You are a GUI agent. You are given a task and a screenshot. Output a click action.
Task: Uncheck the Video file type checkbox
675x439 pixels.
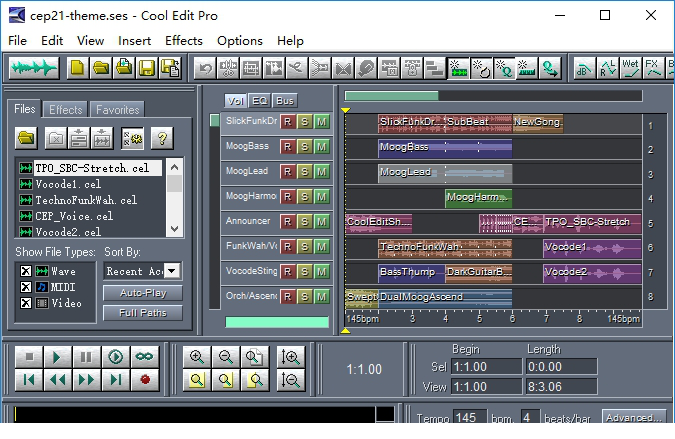(26, 303)
